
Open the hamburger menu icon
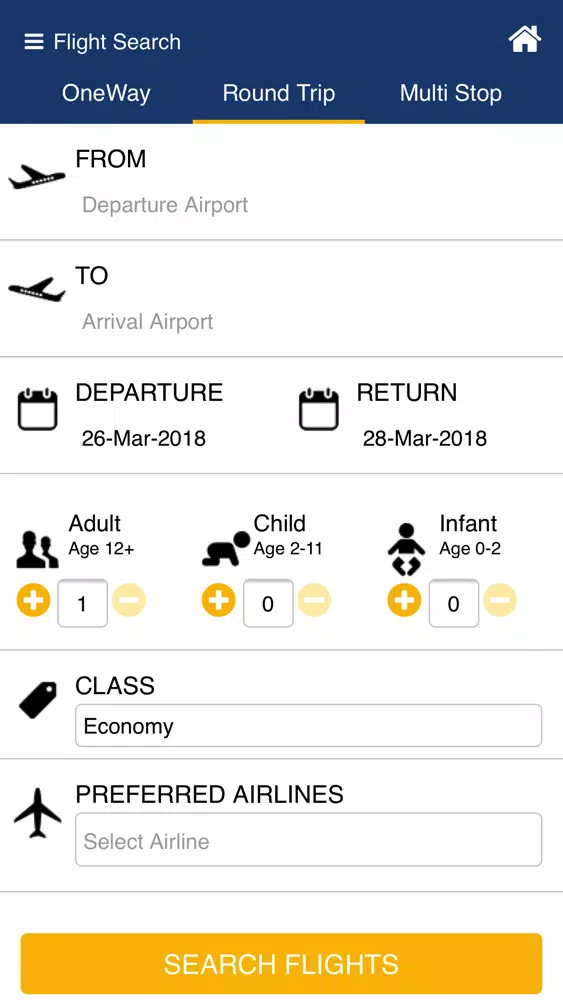pos(34,42)
